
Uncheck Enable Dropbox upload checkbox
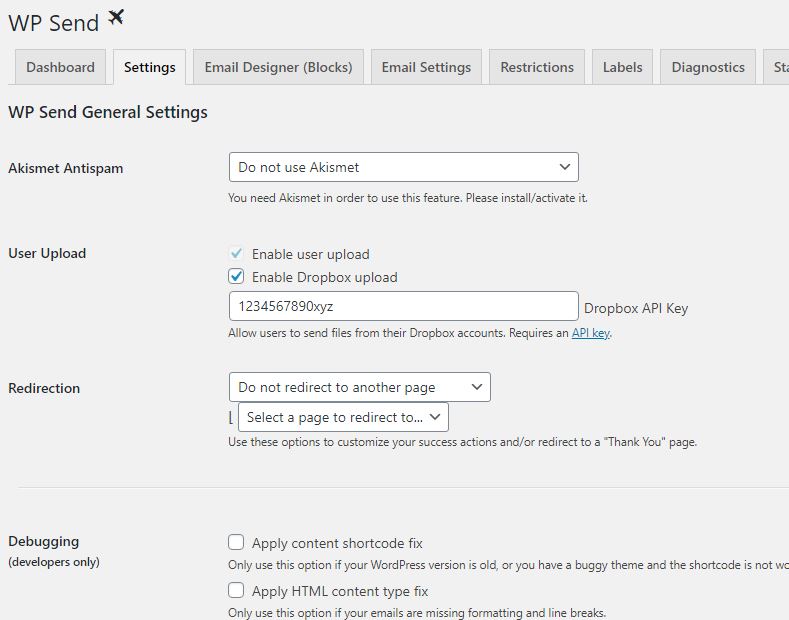point(236,276)
